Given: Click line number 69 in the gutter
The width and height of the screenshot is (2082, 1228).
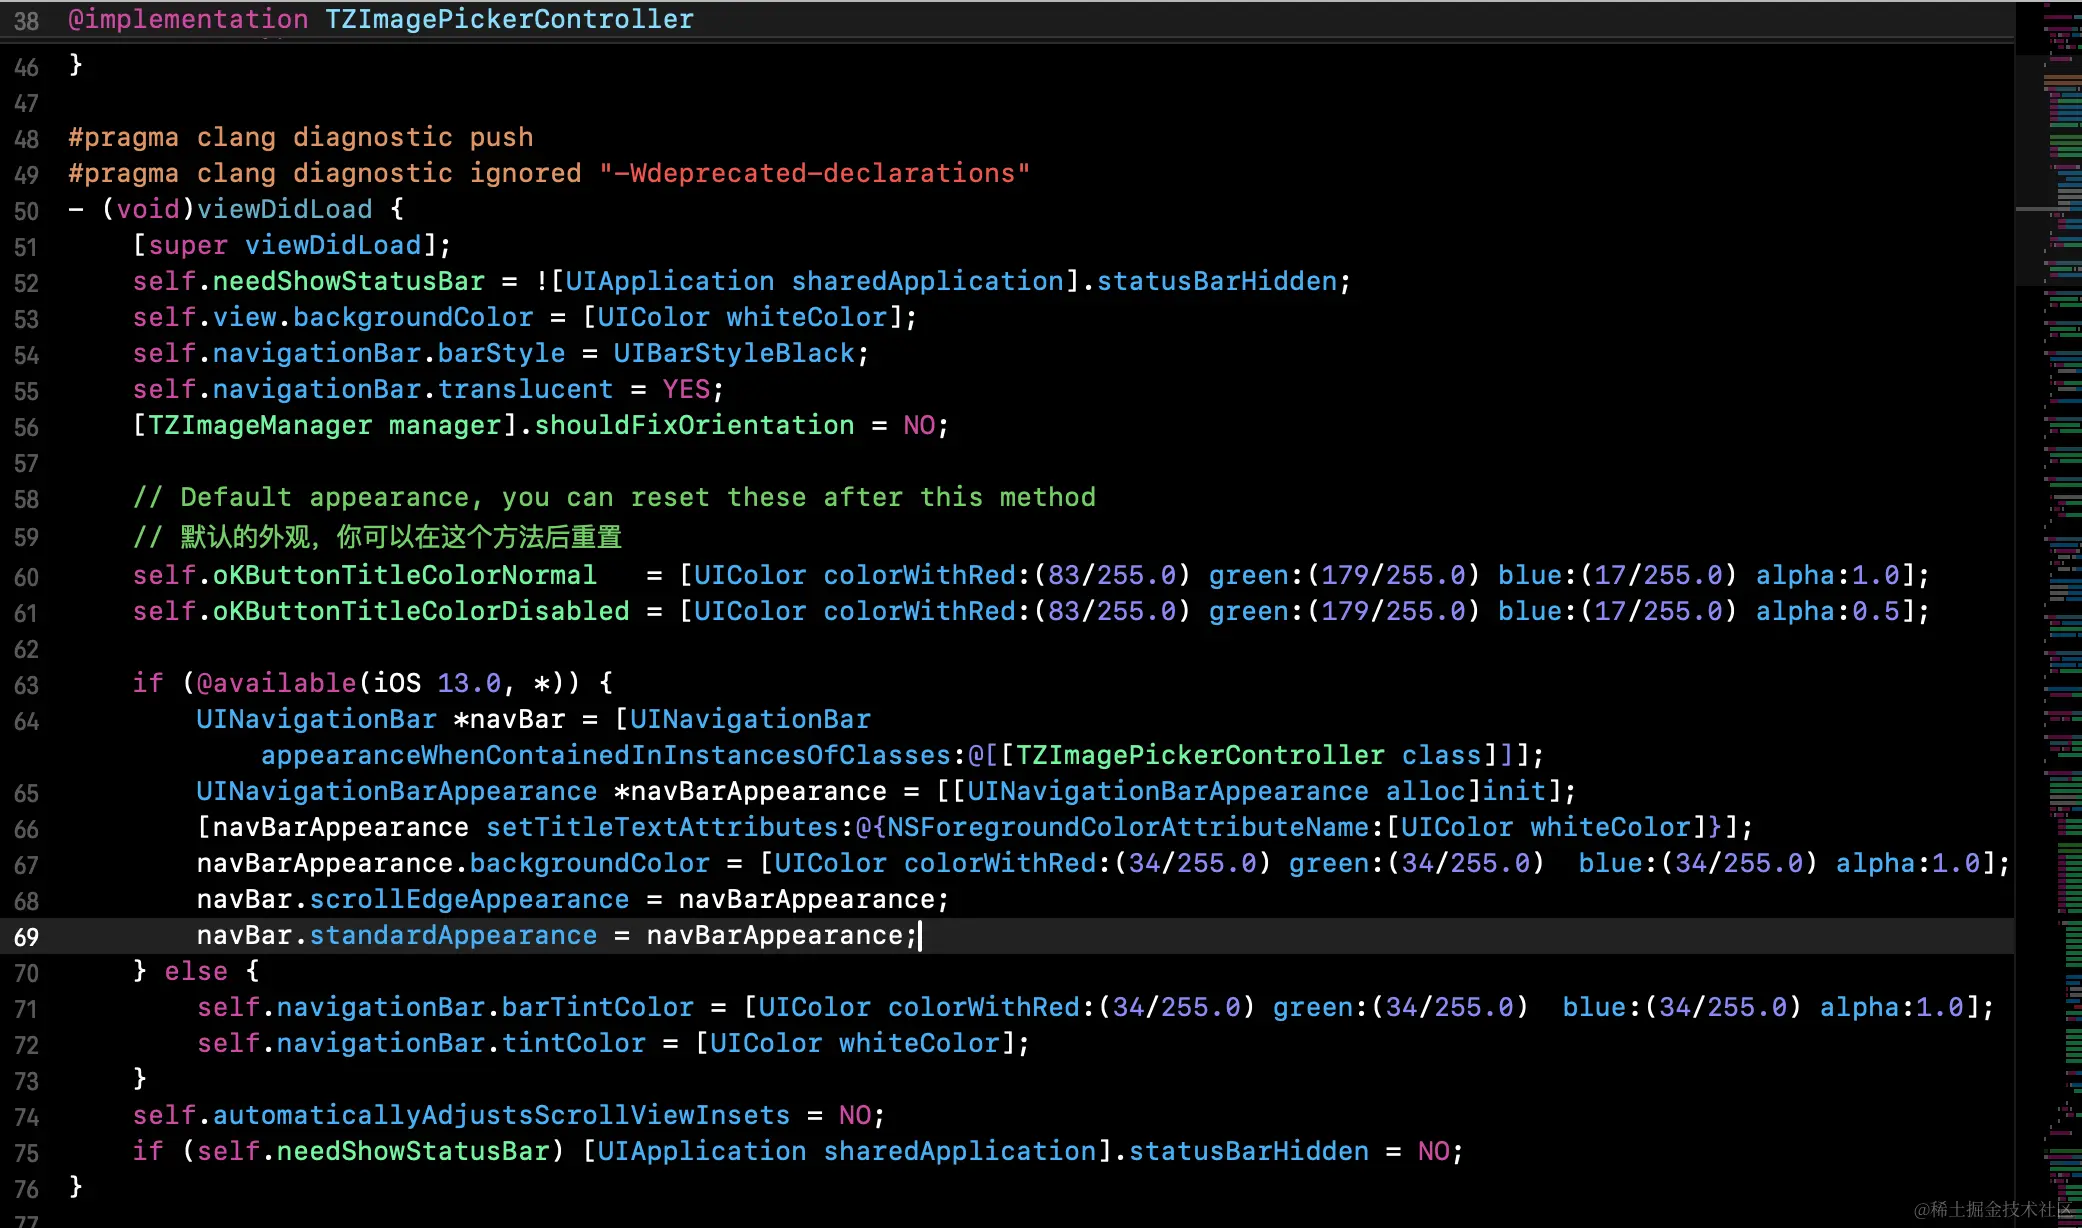Looking at the screenshot, I should pos(26,937).
